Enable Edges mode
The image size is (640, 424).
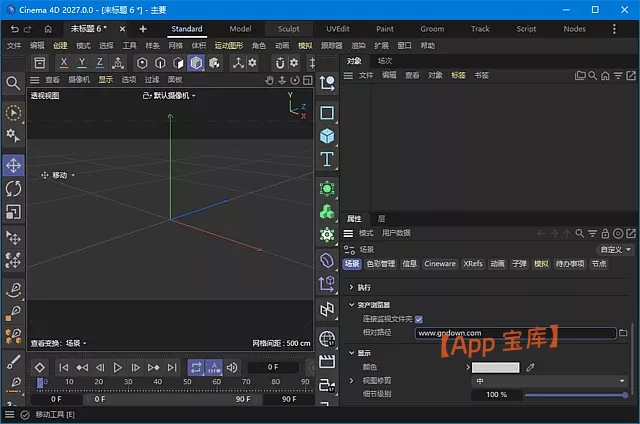(x=160, y=63)
